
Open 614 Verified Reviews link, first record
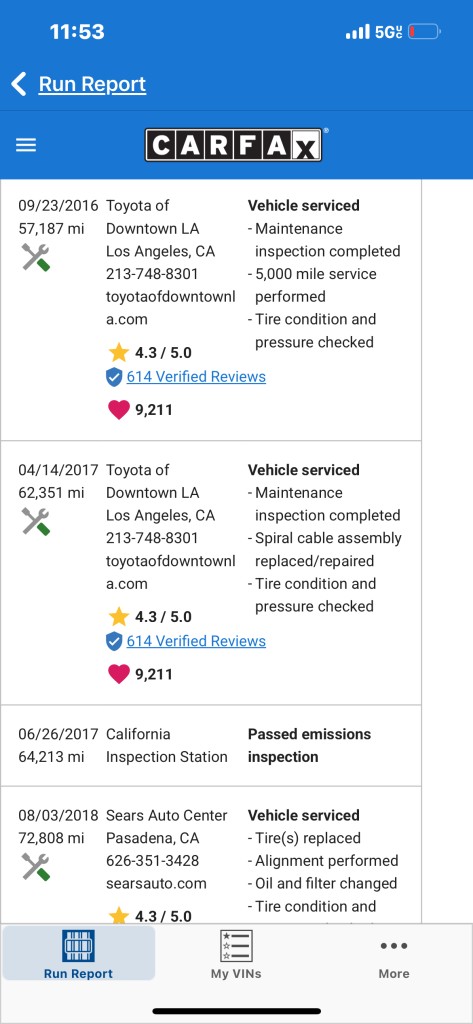[x=196, y=377]
